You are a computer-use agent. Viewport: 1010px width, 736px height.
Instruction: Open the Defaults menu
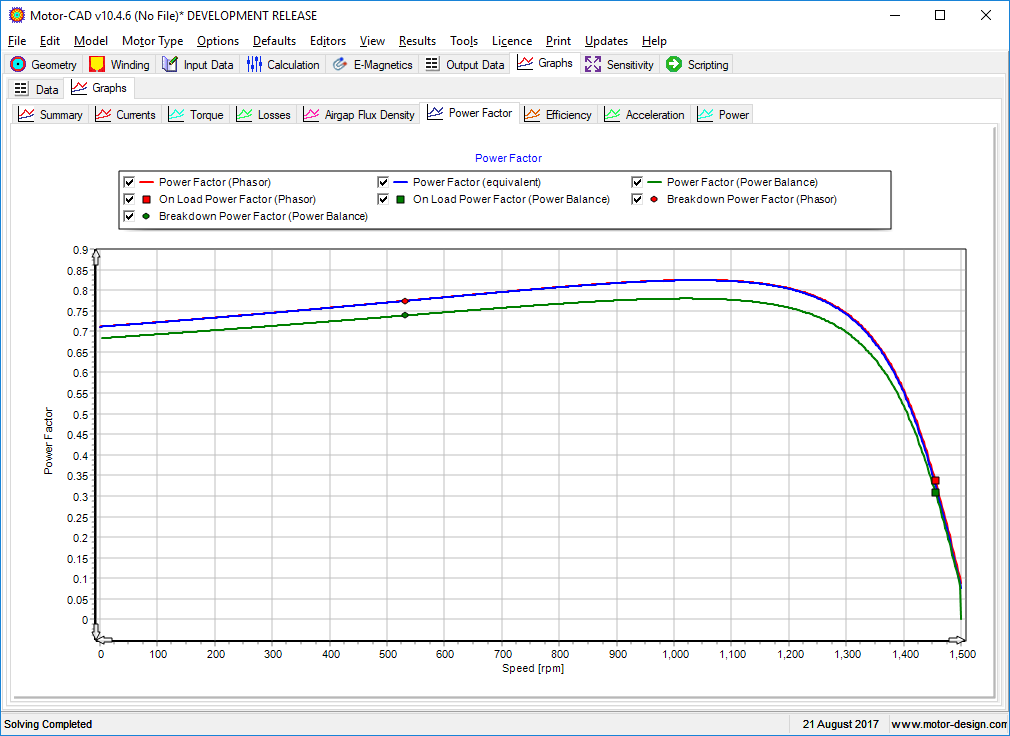(x=274, y=41)
